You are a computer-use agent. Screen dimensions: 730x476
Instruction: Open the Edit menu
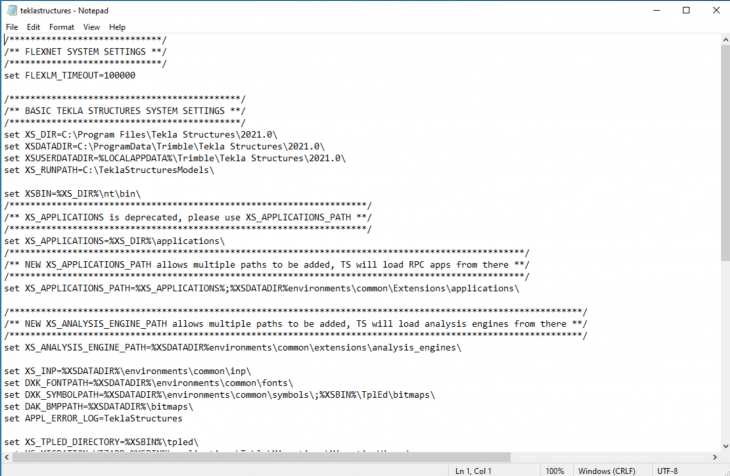click(33, 27)
